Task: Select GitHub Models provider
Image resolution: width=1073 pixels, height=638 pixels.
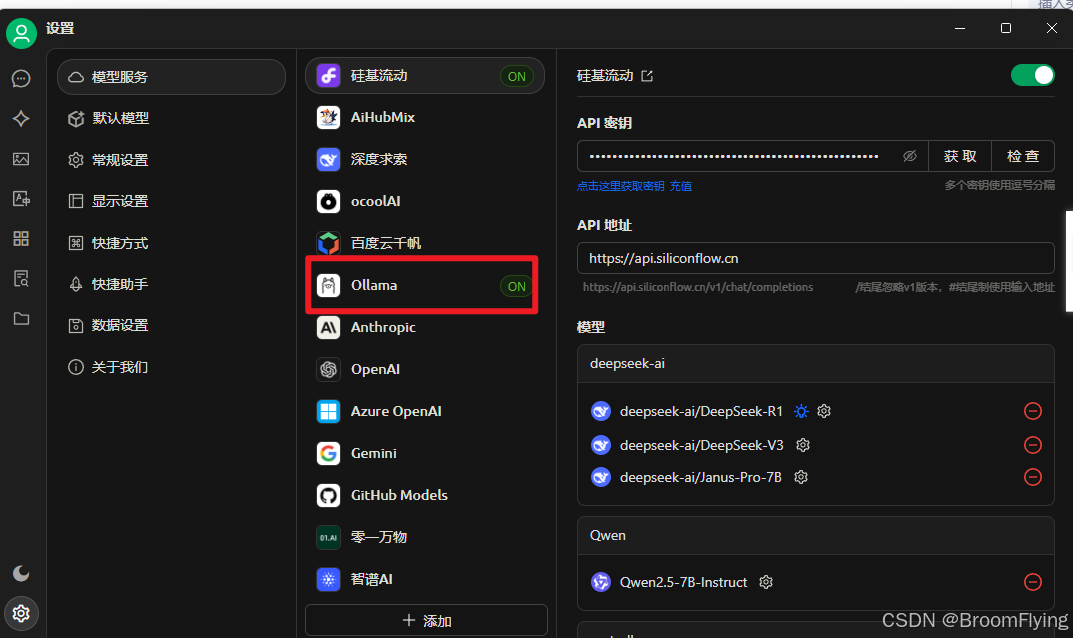Action: (x=424, y=495)
